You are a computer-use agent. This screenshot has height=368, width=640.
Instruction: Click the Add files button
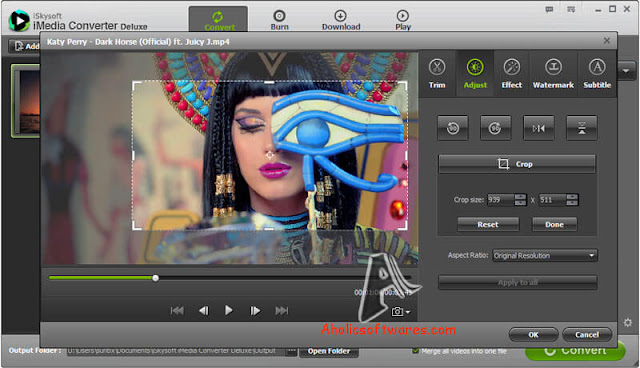click(x=25, y=46)
